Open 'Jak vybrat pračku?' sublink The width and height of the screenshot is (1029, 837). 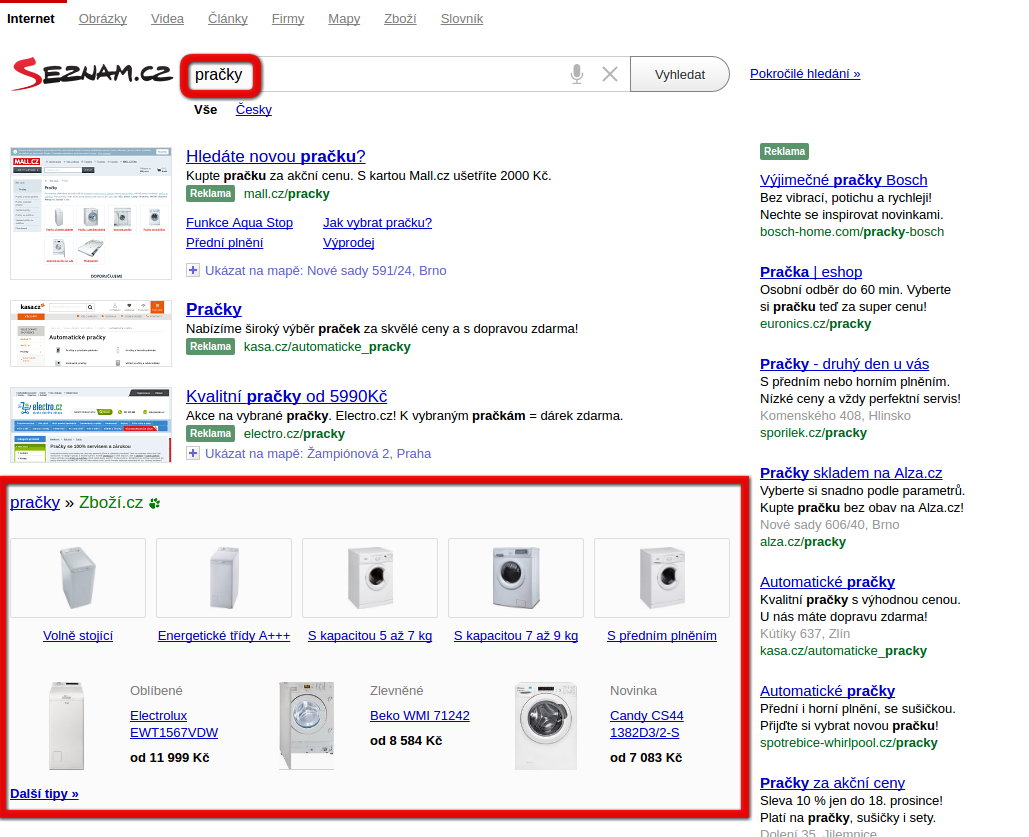pyautogui.click(x=377, y=223)
